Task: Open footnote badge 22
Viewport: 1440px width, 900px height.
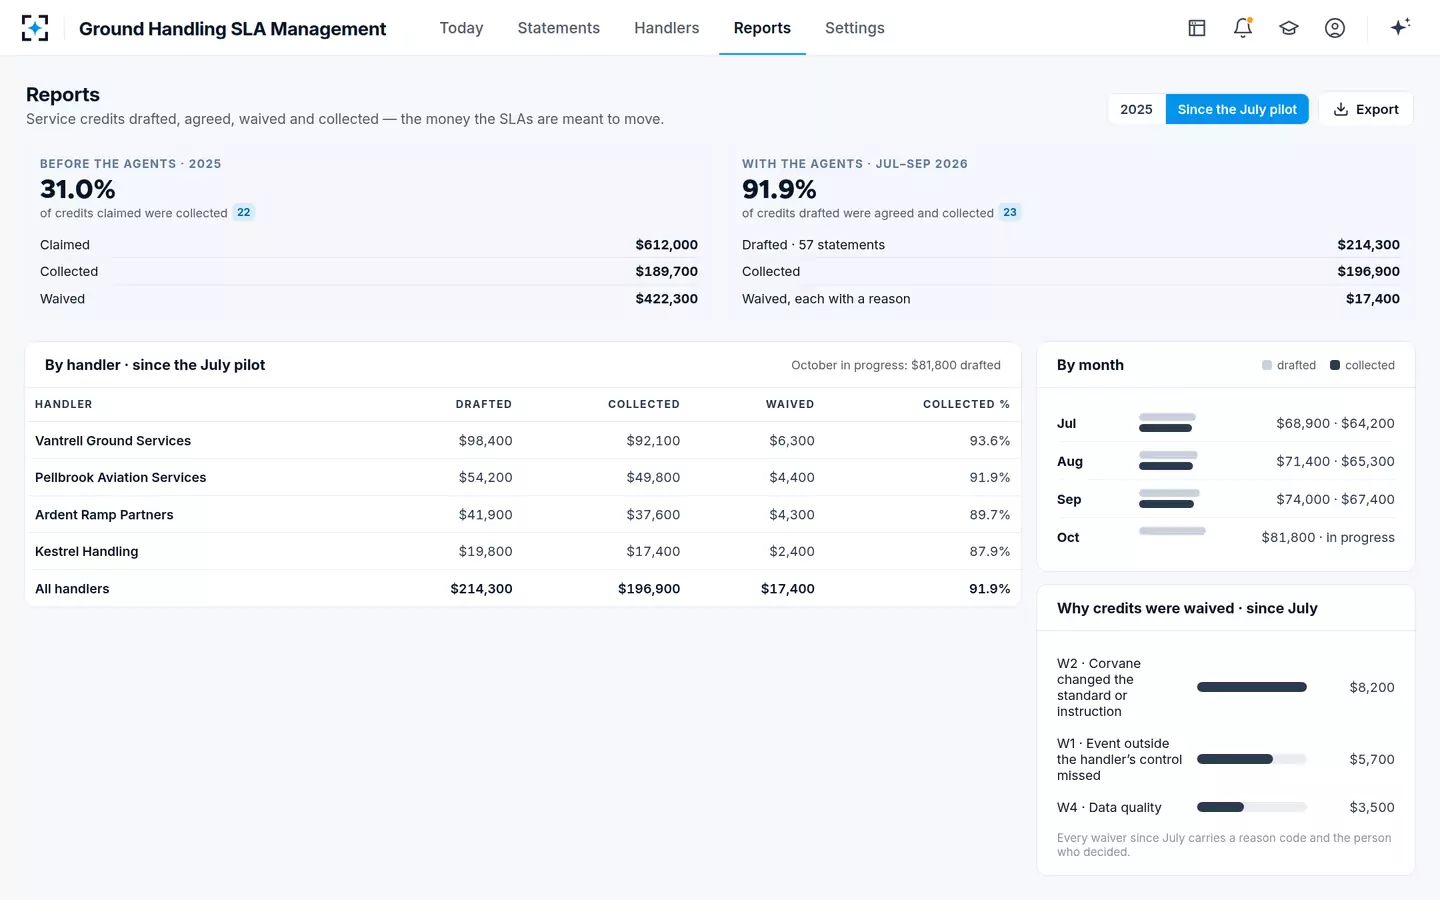Action: click(244, 212)
